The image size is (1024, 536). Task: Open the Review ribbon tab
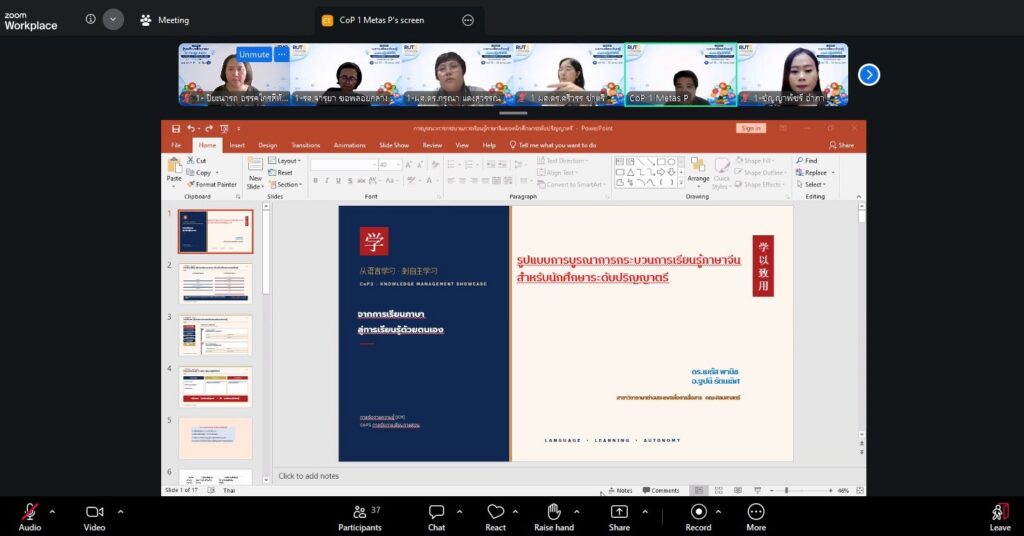pyautogui.click(x=432, y=145)
